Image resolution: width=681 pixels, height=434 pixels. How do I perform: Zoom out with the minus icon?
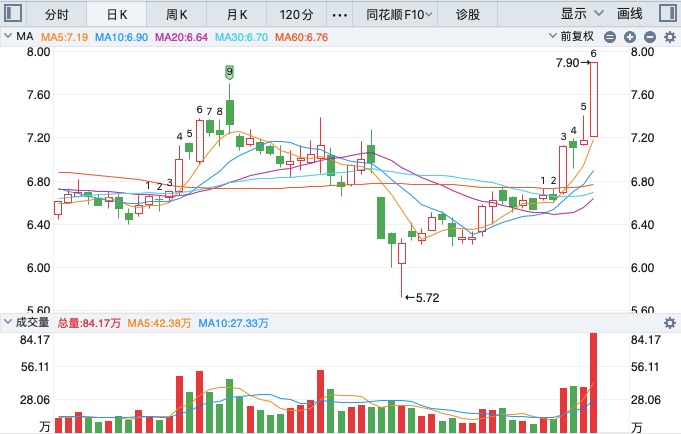[650, 37]
